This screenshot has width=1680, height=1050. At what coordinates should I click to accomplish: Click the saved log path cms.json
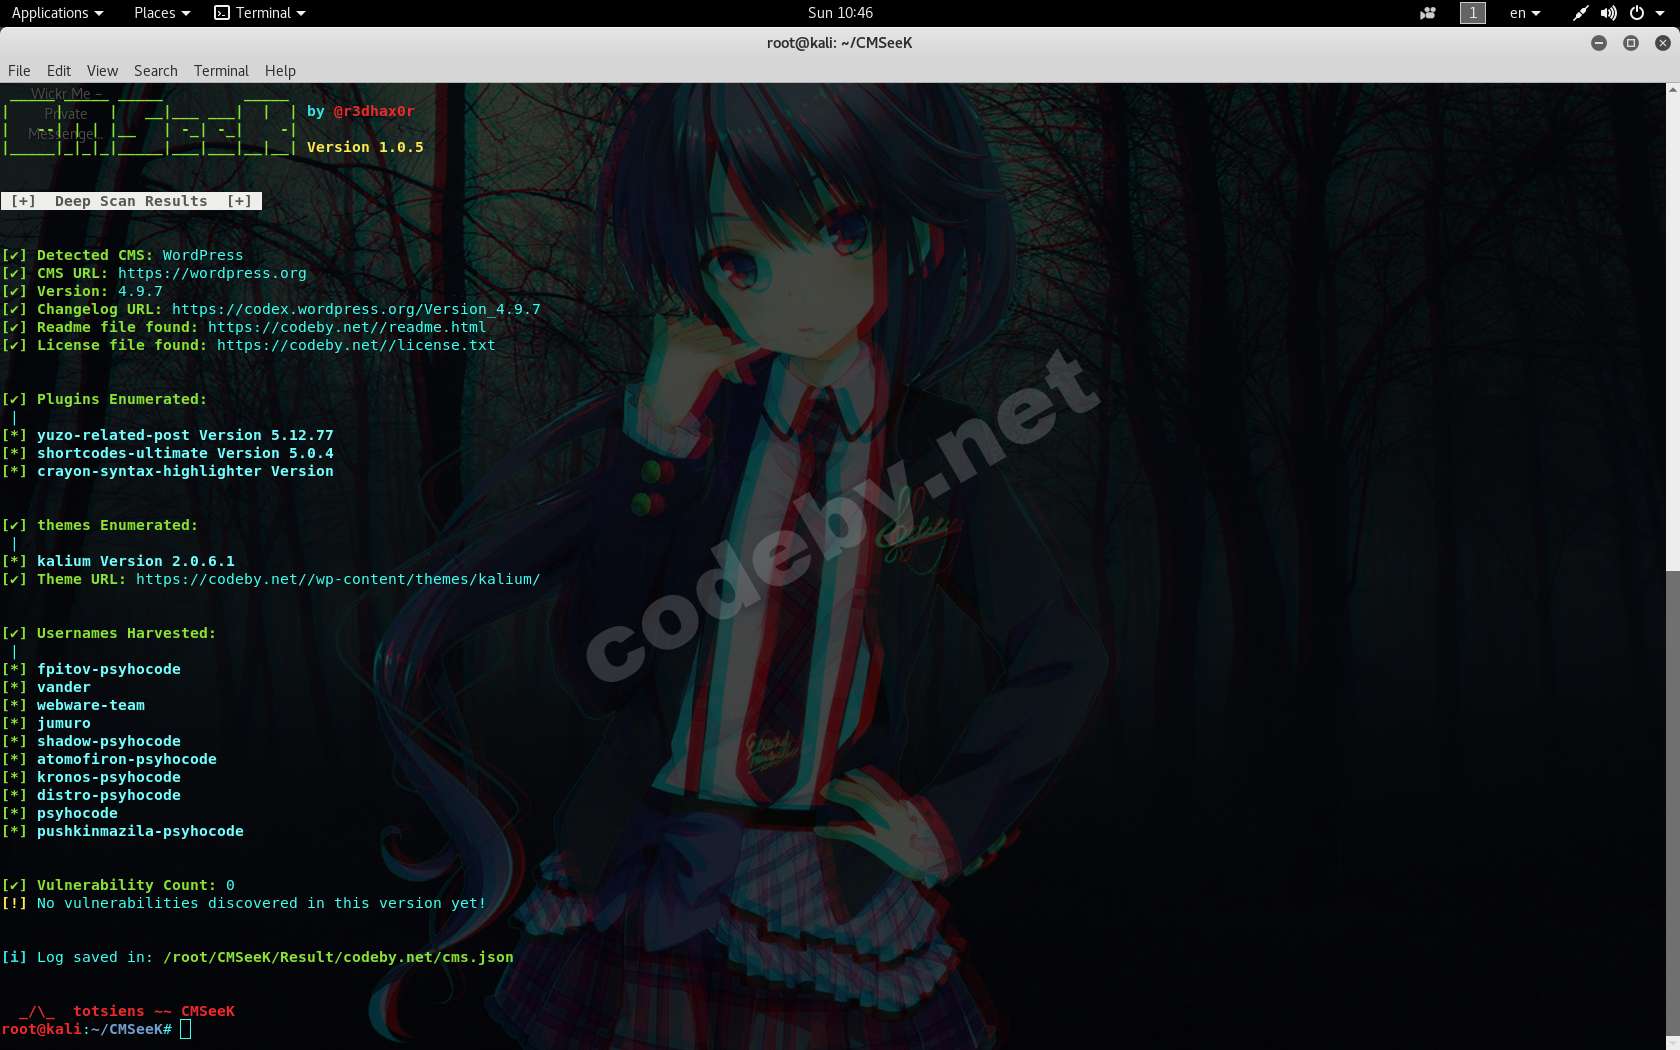coord(338,957)
